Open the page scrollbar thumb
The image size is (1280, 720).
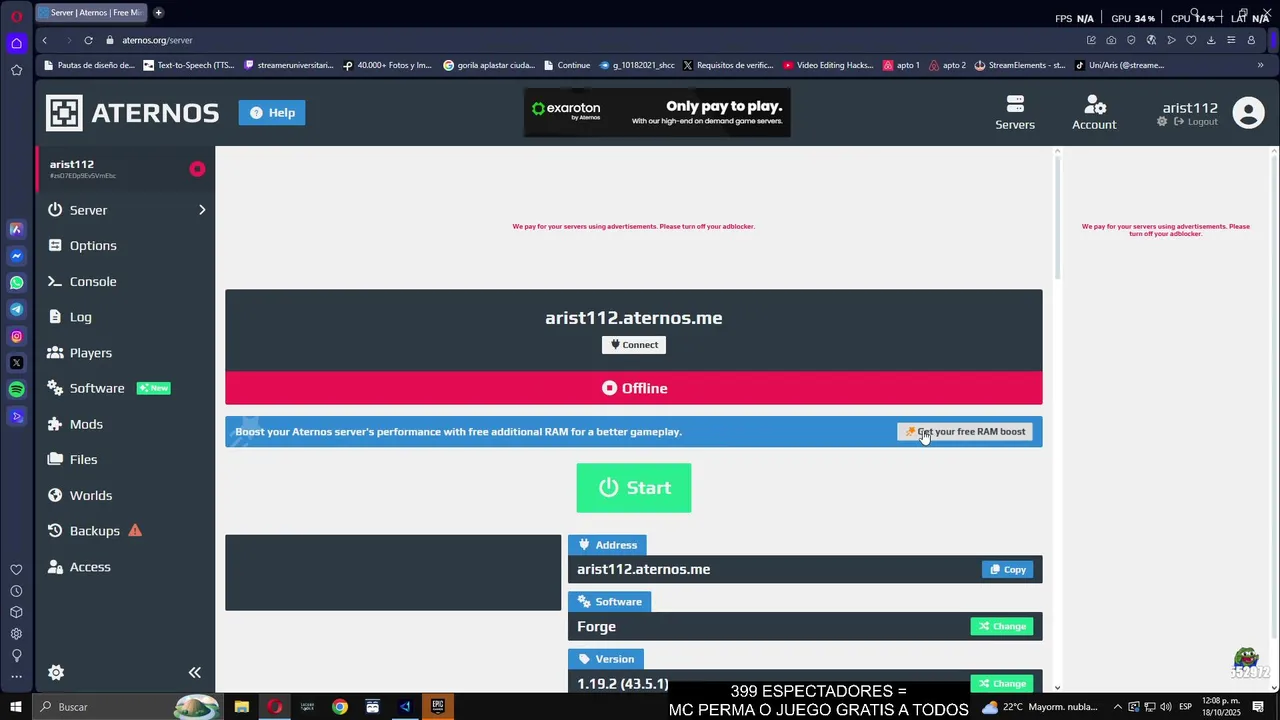coord(1057,216)
